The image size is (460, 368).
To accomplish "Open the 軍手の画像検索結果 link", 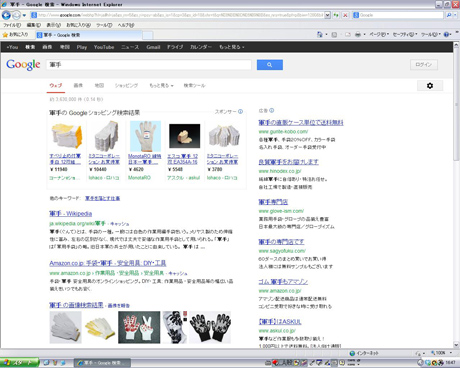I will [76, 305].
